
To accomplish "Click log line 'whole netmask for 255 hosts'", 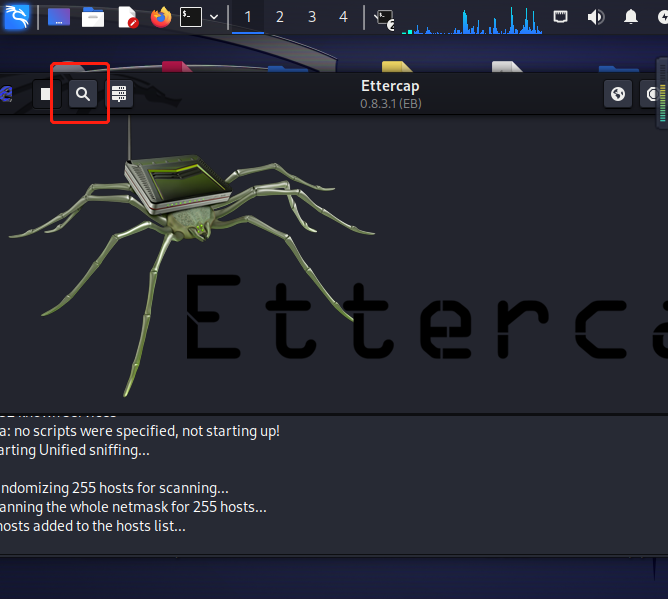I will click(x=133, y=507).
